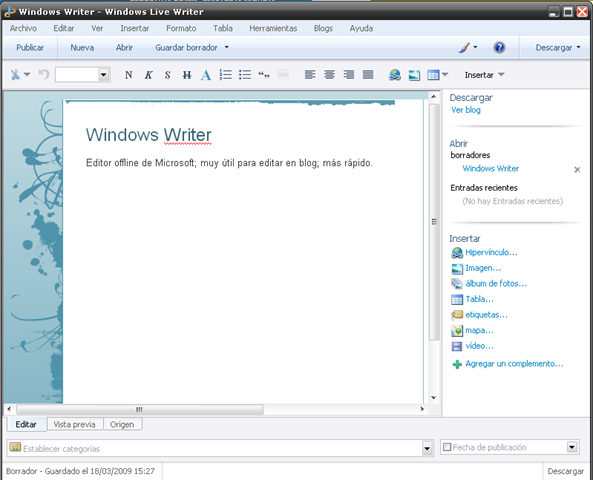Expand the Guardar borrador dropdown arrow

pos(227,47)
